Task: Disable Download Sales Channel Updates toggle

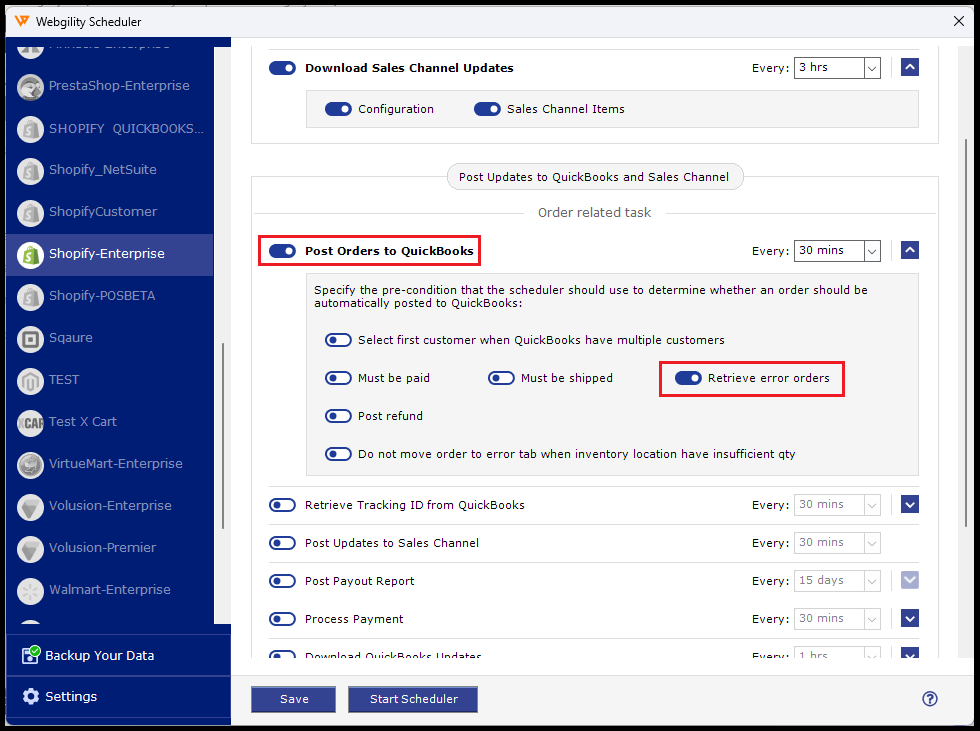Action: click(282, 67)
